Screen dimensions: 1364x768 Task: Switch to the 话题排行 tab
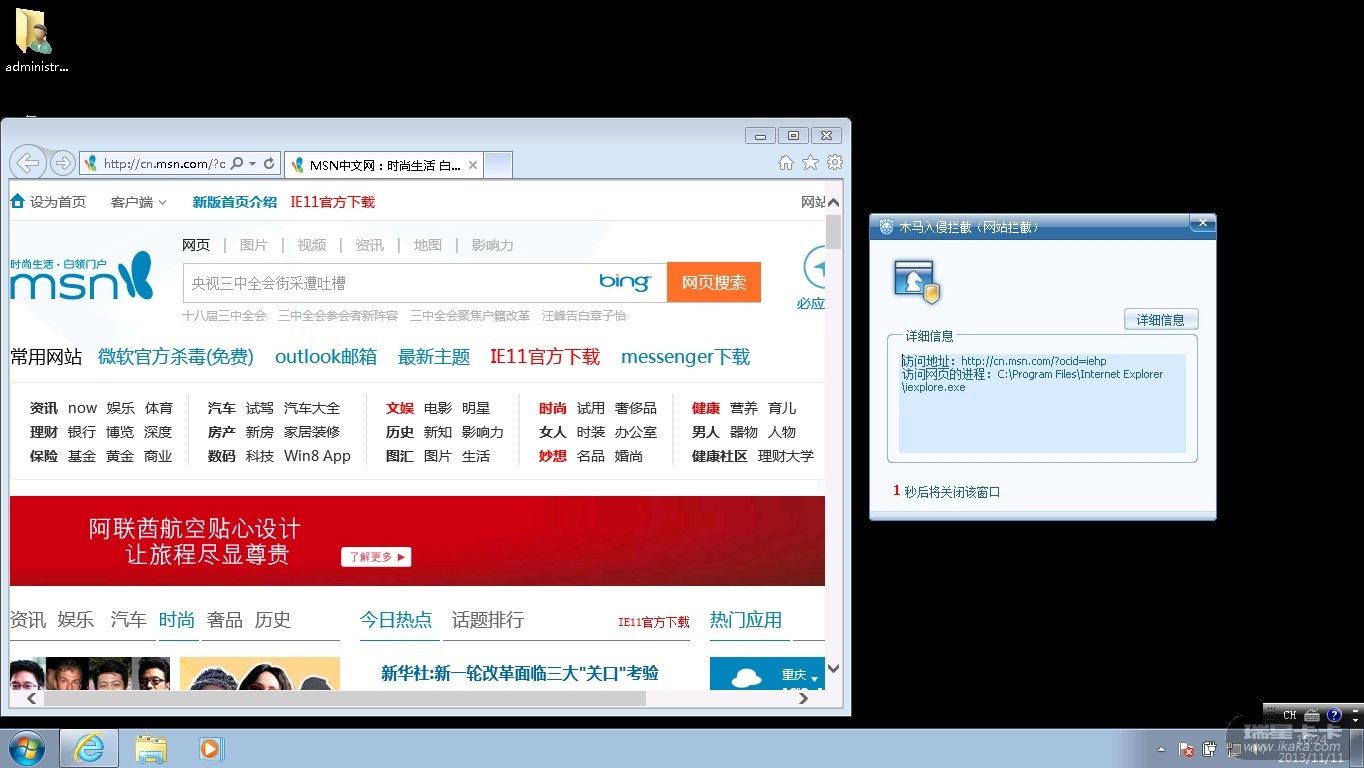[x=488, y=620]
